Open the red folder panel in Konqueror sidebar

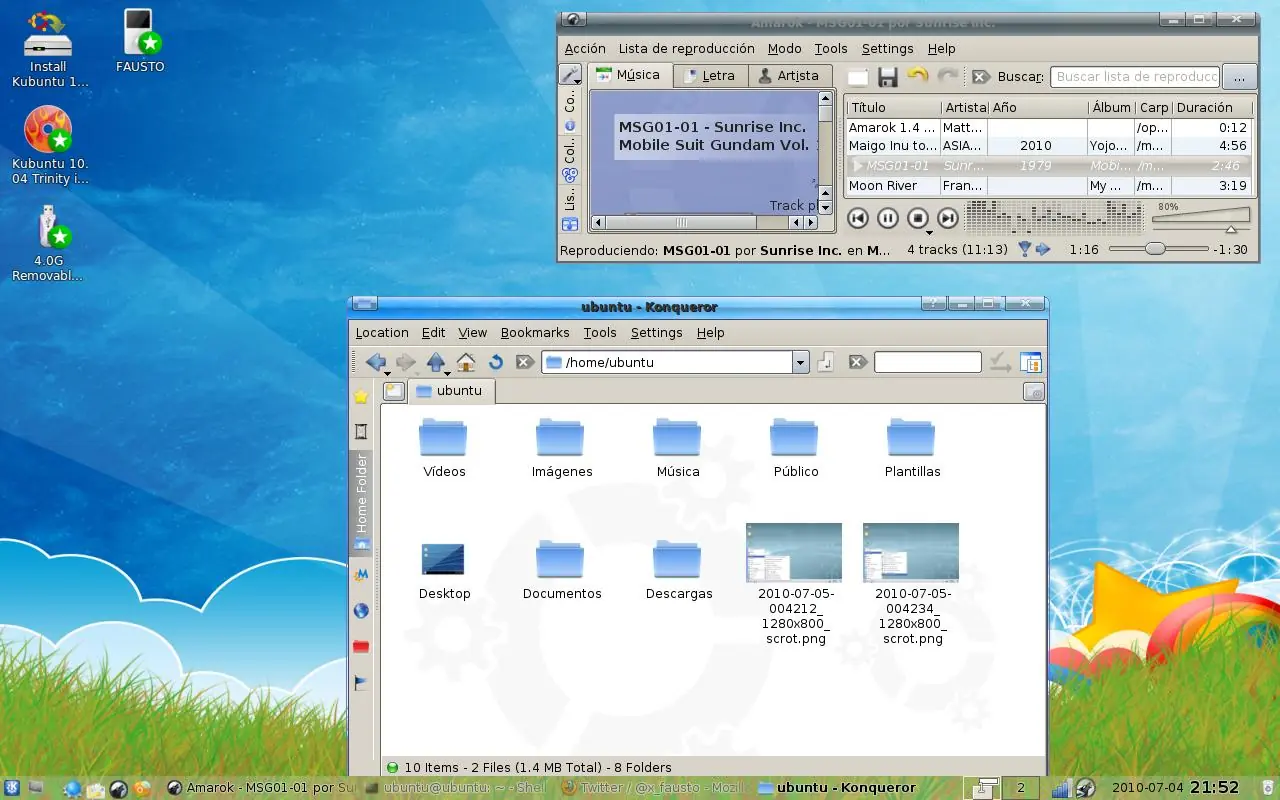361,647
